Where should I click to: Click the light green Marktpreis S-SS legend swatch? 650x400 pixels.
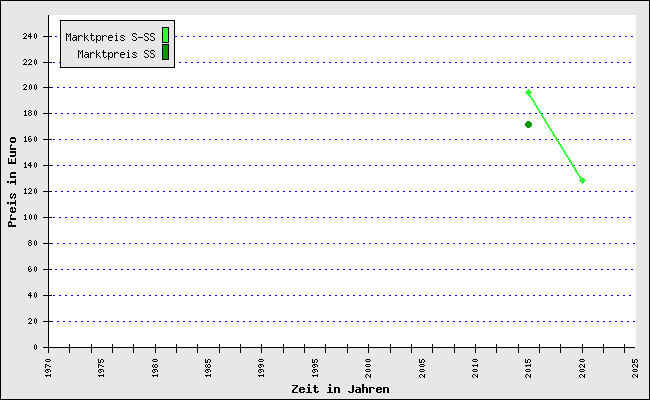click(x=165, y=35)
